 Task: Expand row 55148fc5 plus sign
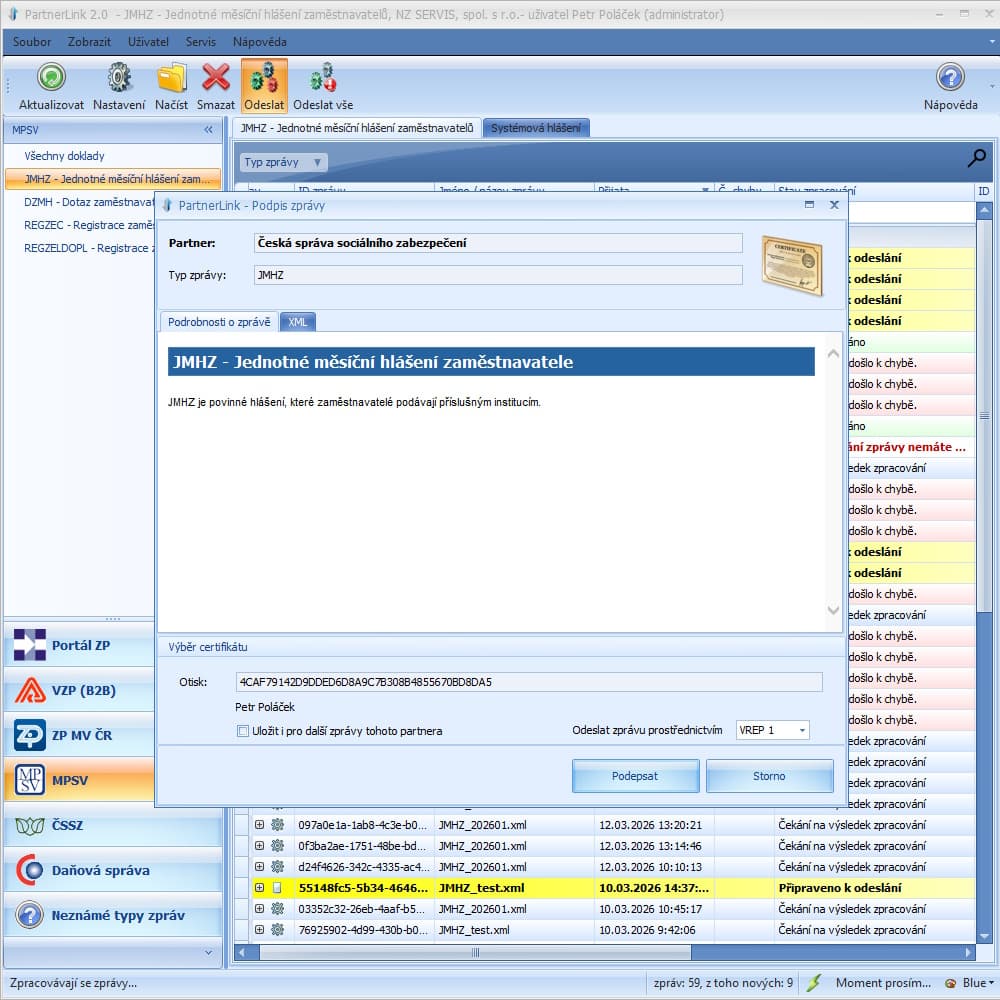point(260,888)
